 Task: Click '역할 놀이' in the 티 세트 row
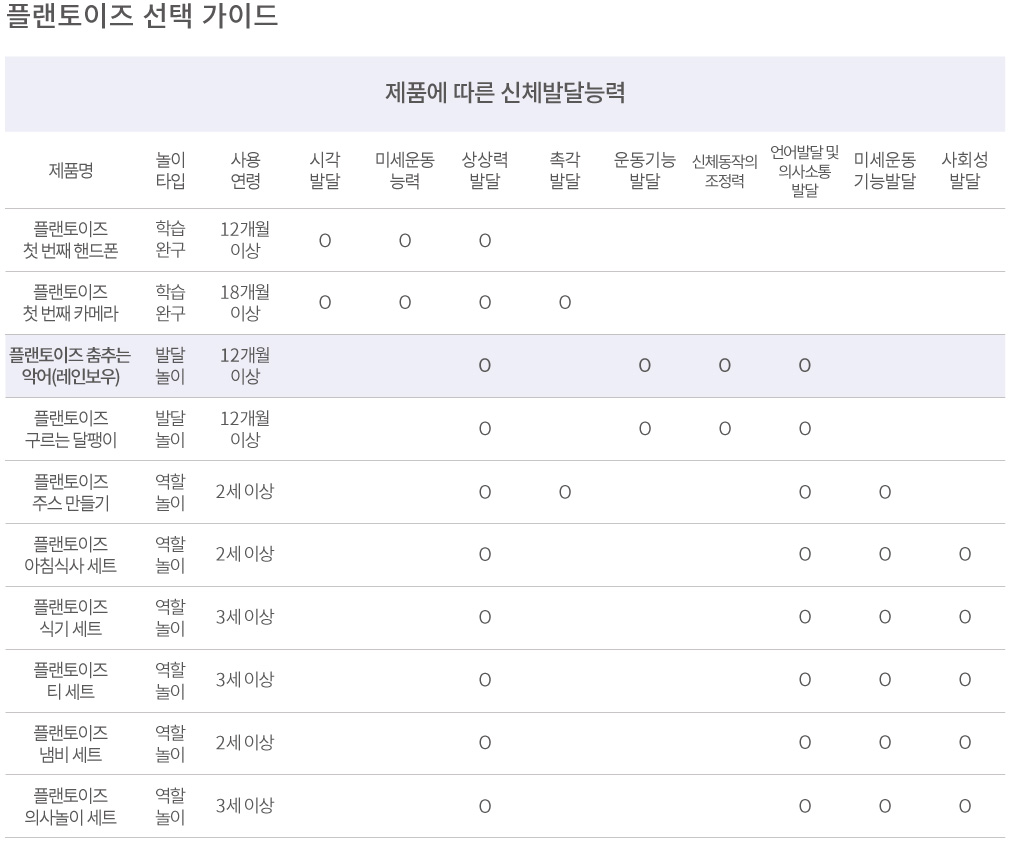(x=171, y=680)
